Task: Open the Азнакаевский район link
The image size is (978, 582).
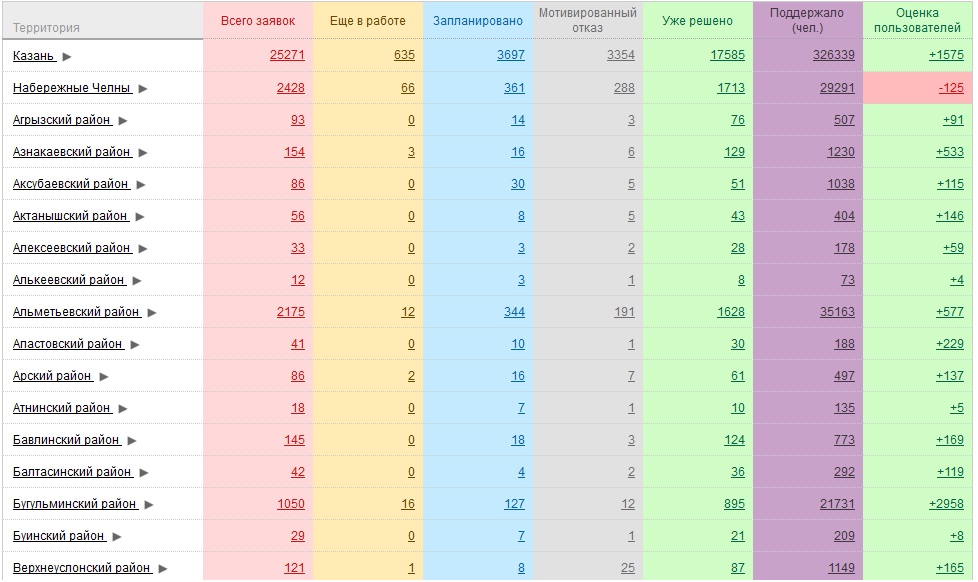Action: pos(72,152)
